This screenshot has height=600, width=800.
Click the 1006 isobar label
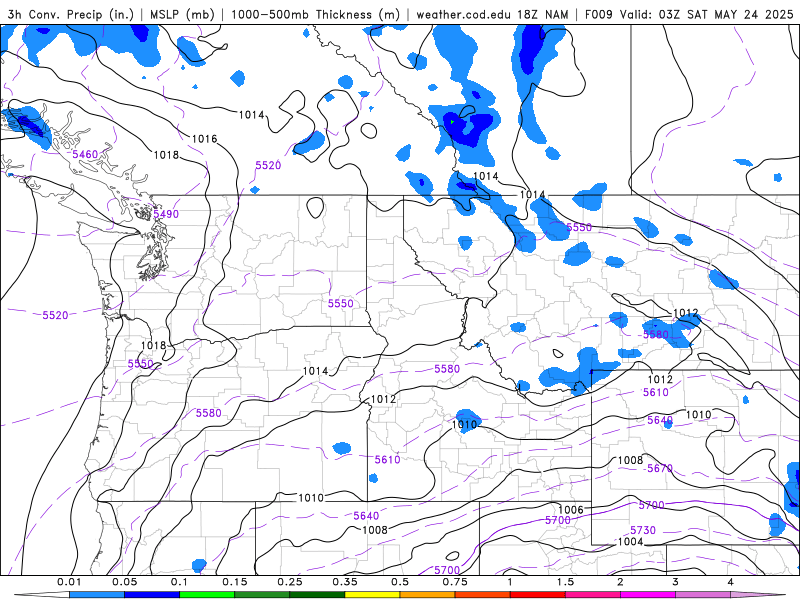571,510
